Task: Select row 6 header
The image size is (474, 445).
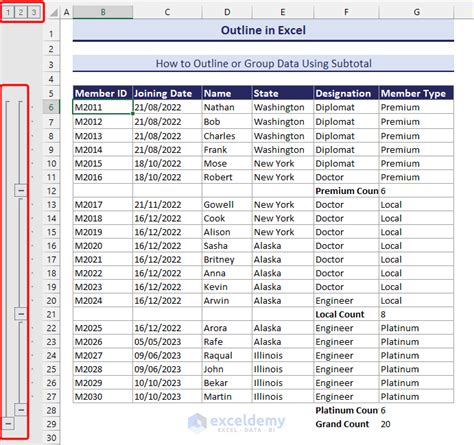Action: click(x=51, y=107)
